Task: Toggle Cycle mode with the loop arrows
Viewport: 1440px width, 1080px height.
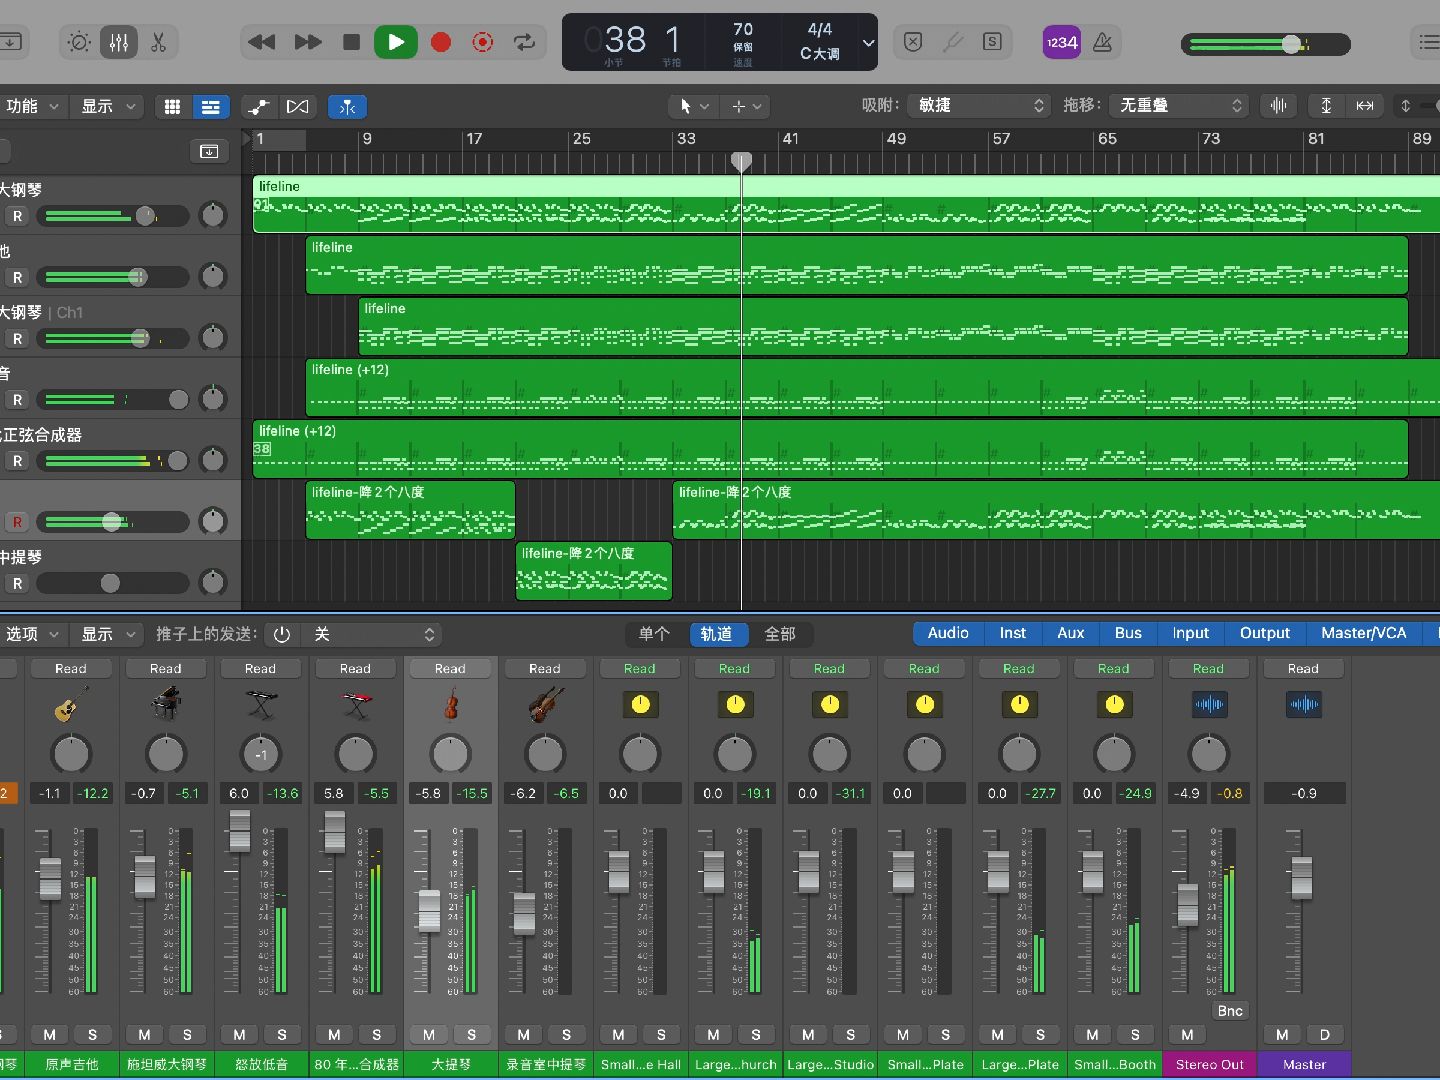Action: click(524, 42)
